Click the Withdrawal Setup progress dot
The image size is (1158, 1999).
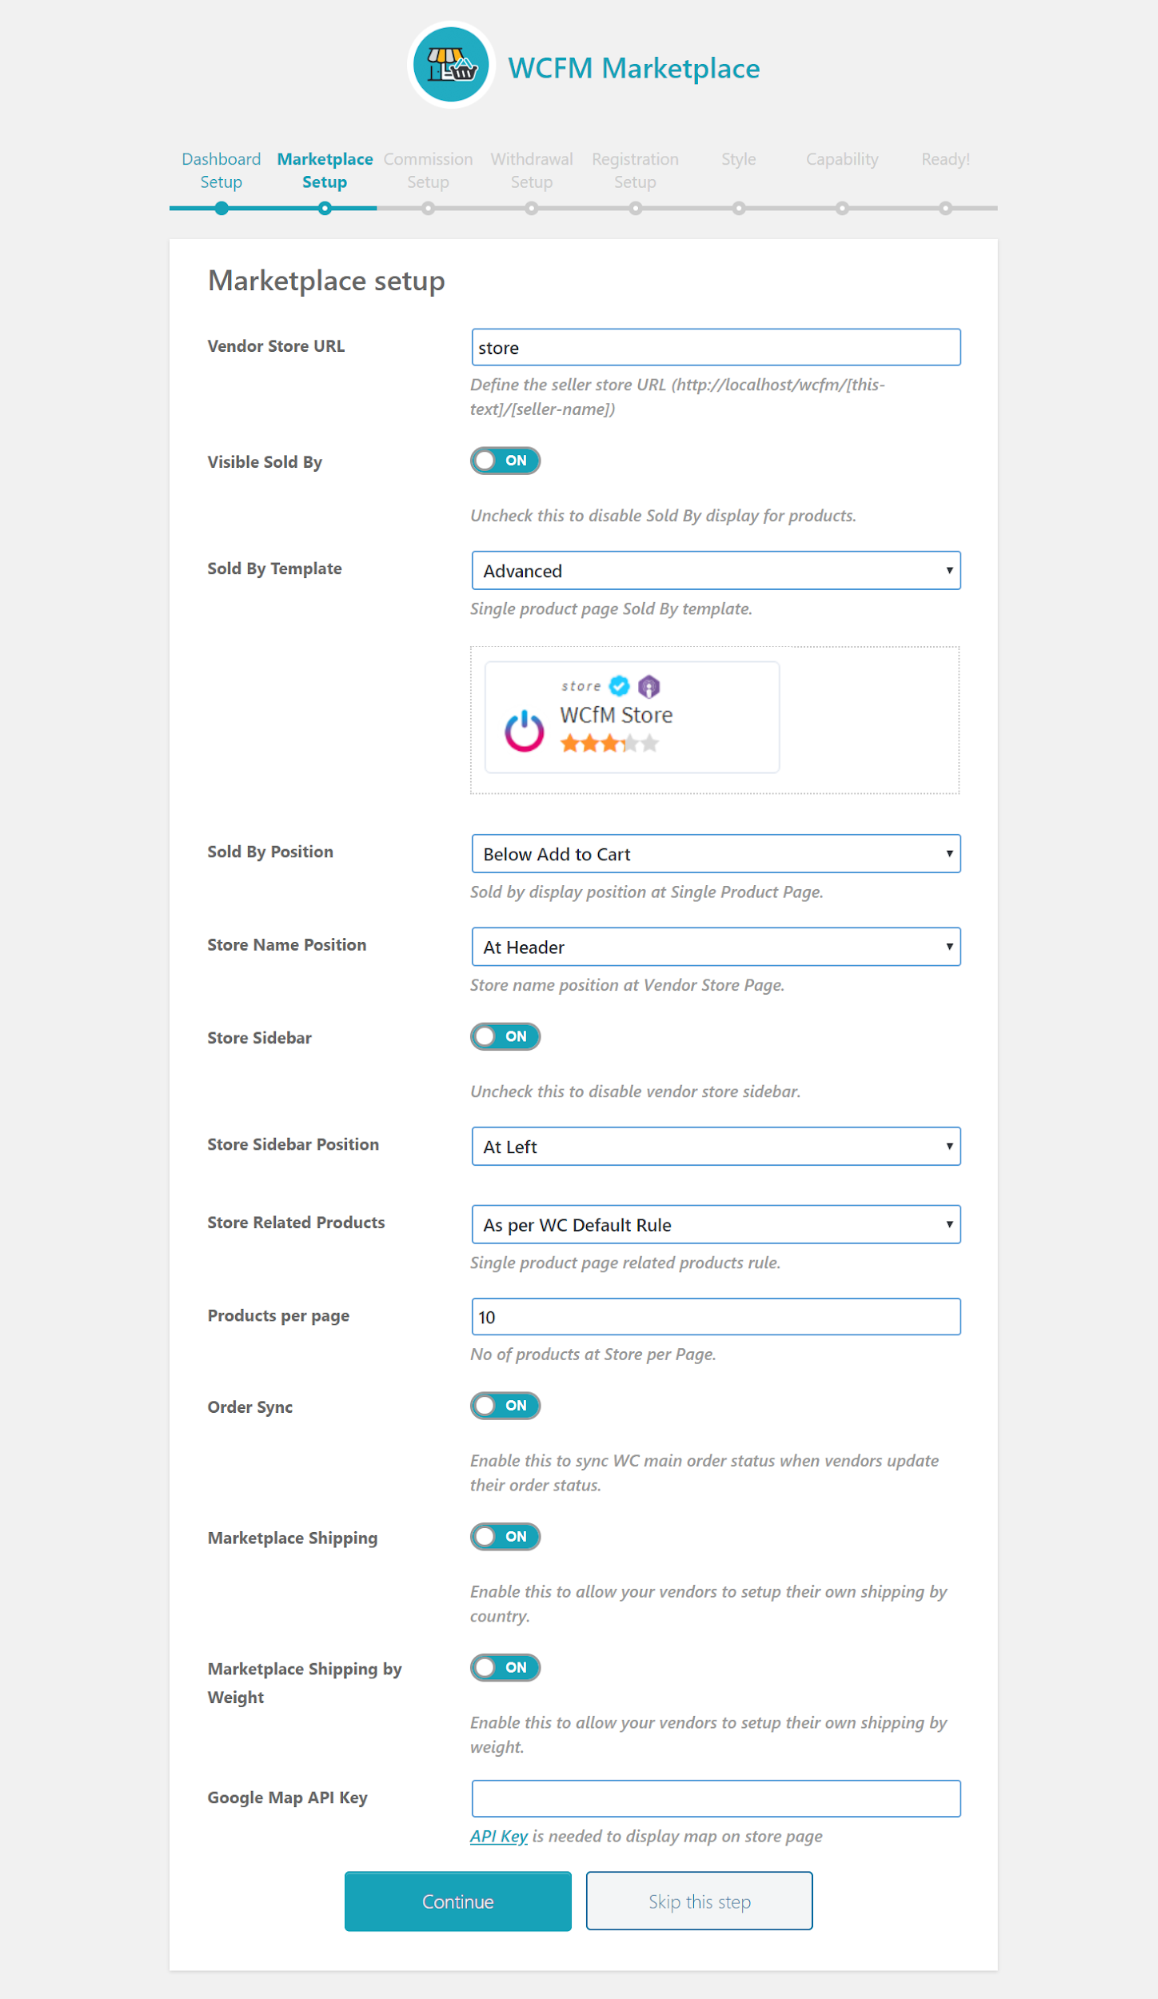click(531, 208)
